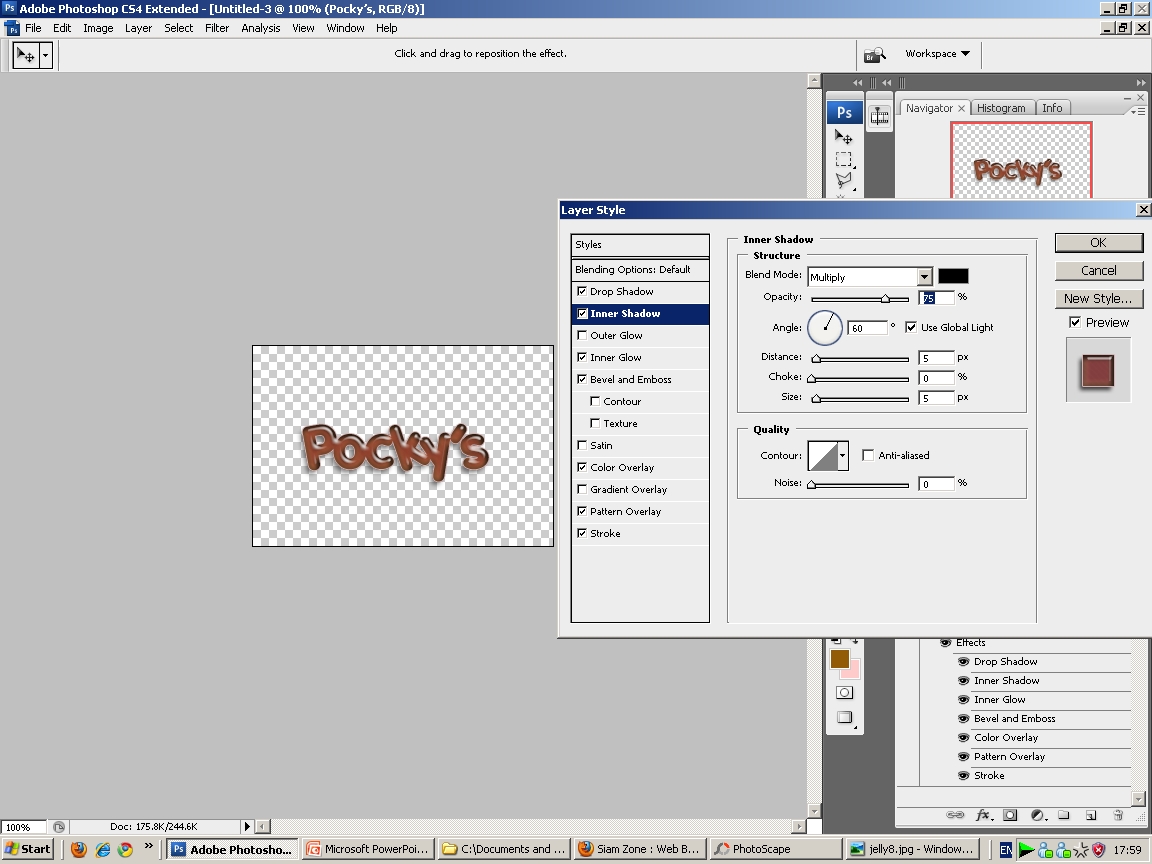Image resolution: width=1152 pixels, height=864 pixels.
Task: Click the Angle value input field
Action: coord(867,328)
